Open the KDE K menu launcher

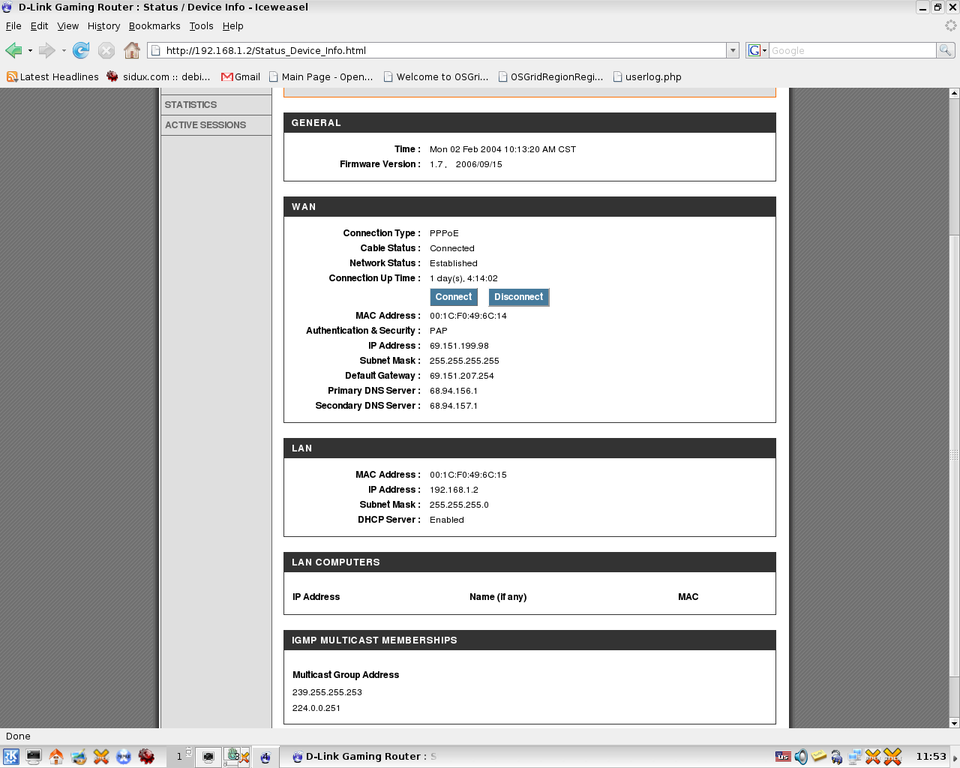coord(11,757)
